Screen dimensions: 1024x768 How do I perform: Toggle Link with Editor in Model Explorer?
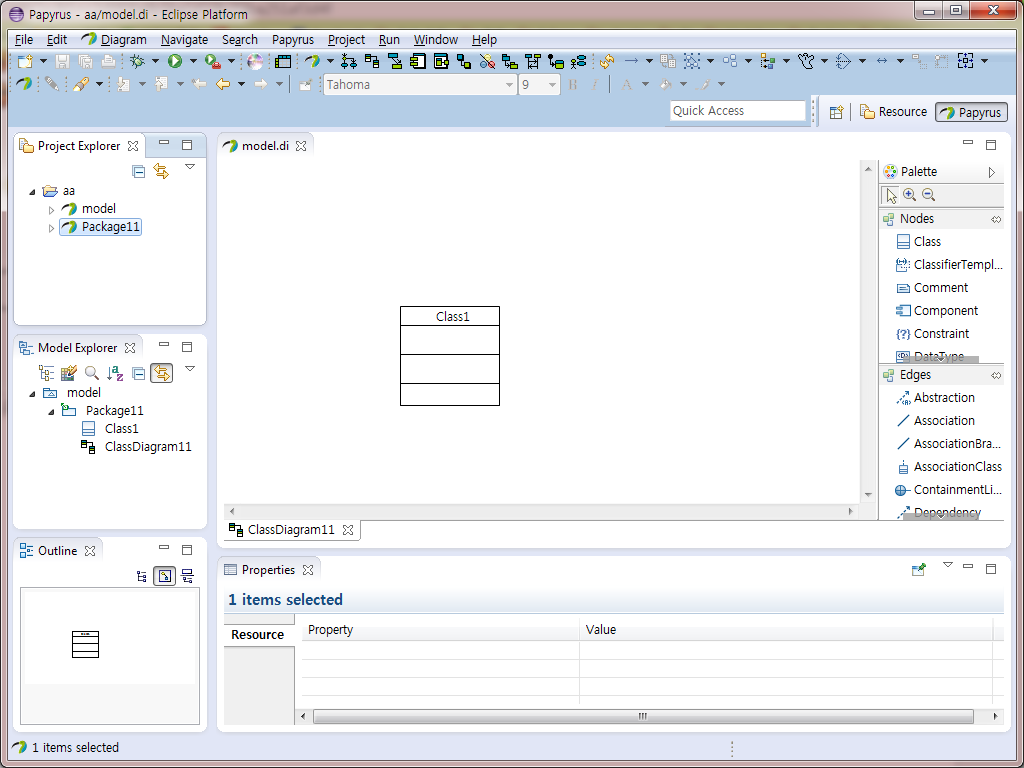tap(161, 373)
